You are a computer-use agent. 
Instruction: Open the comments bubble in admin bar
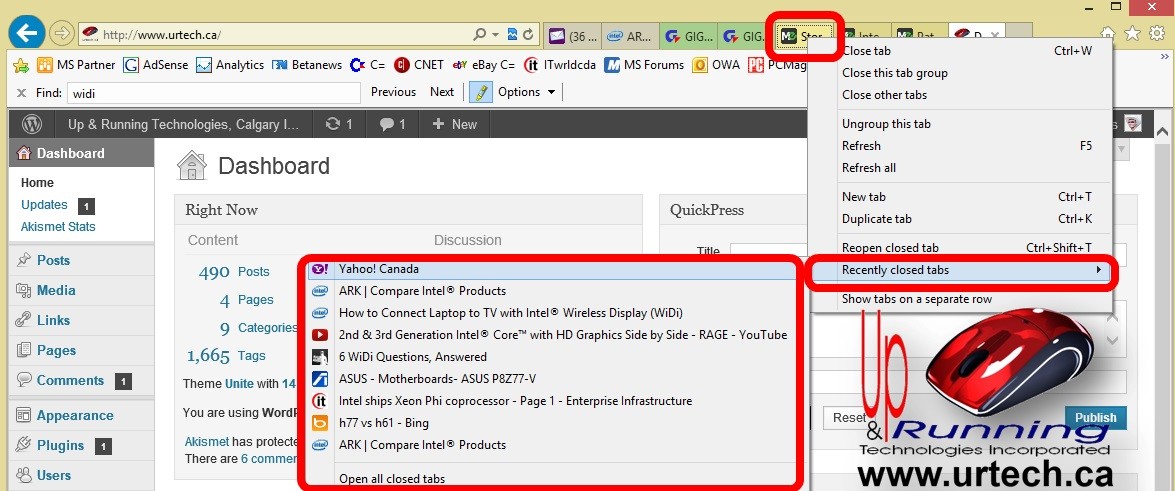point(391,125)
